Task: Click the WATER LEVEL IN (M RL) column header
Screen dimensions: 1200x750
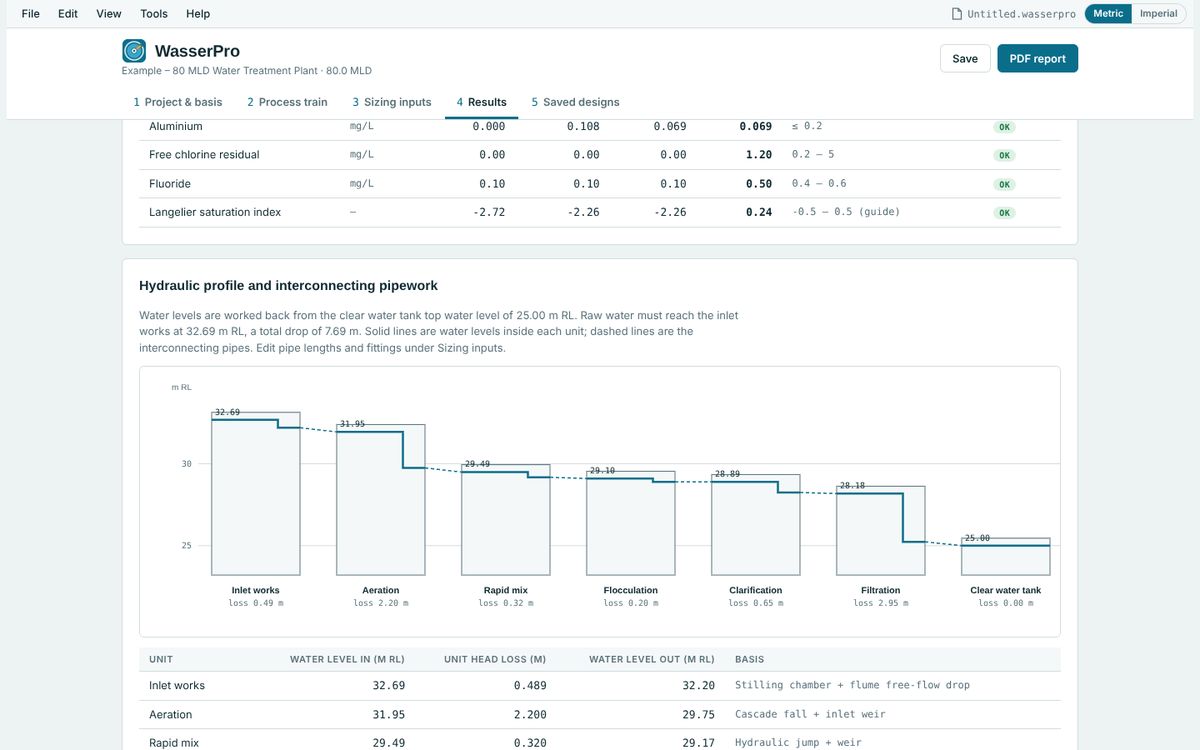Action: pyautogui.click(x=347, y=660)
